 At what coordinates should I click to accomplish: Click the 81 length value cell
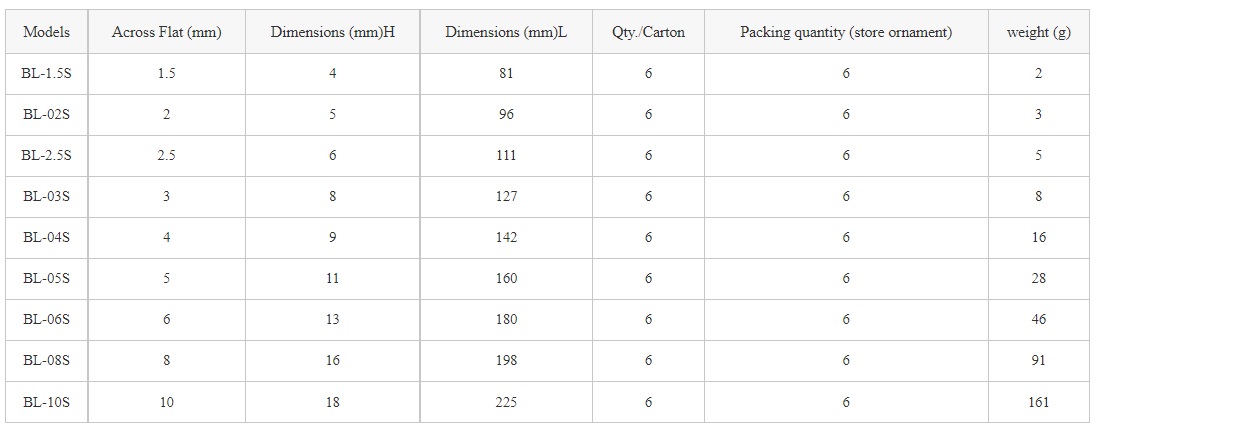click(507, 74)
